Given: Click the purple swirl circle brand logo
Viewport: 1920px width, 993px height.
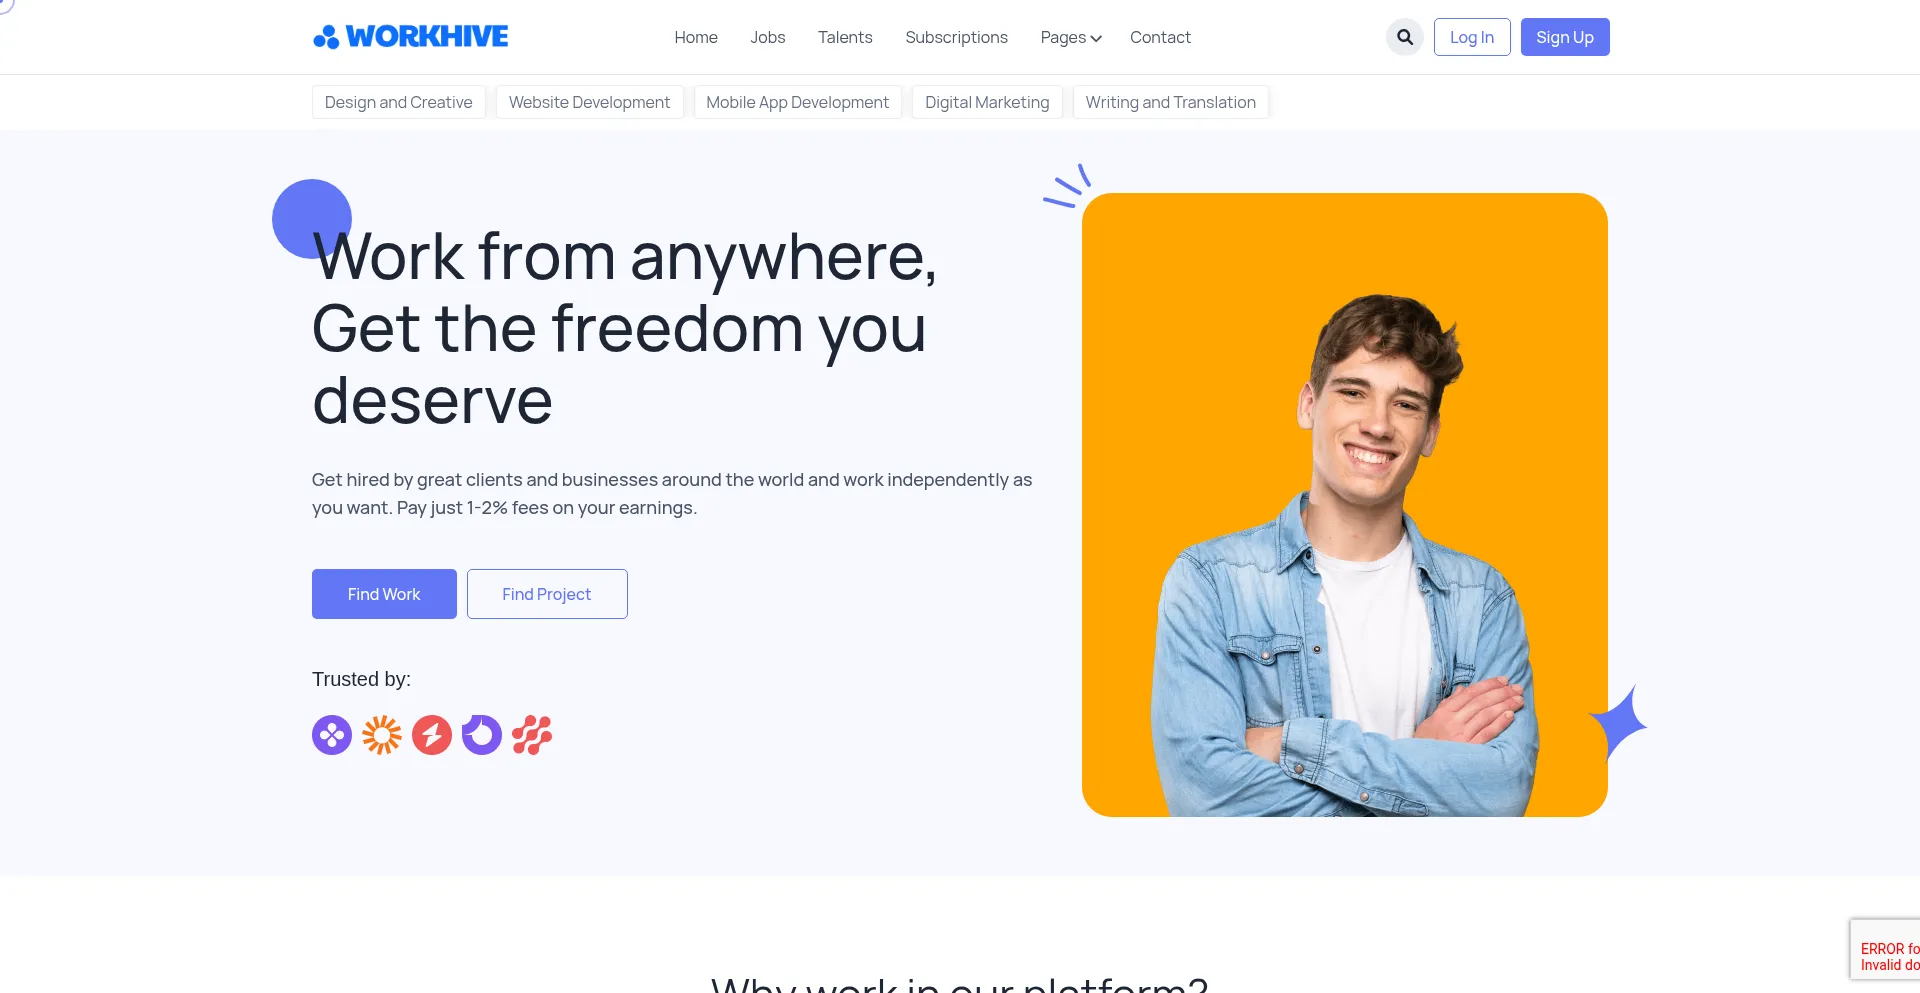Looking at the screenshot, I should tap(482, 735).
